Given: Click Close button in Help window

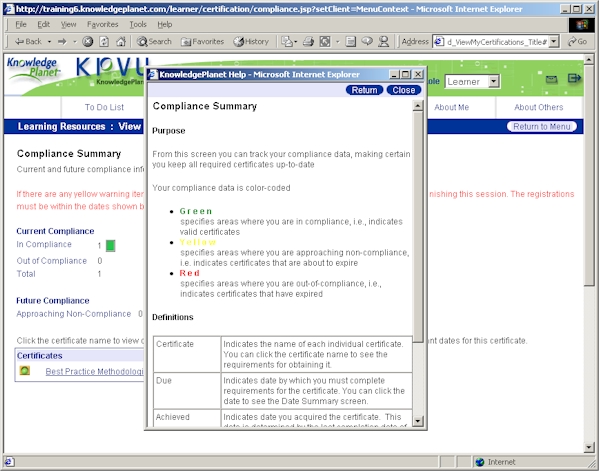Looking at the screenshot, I should (404, 90).
